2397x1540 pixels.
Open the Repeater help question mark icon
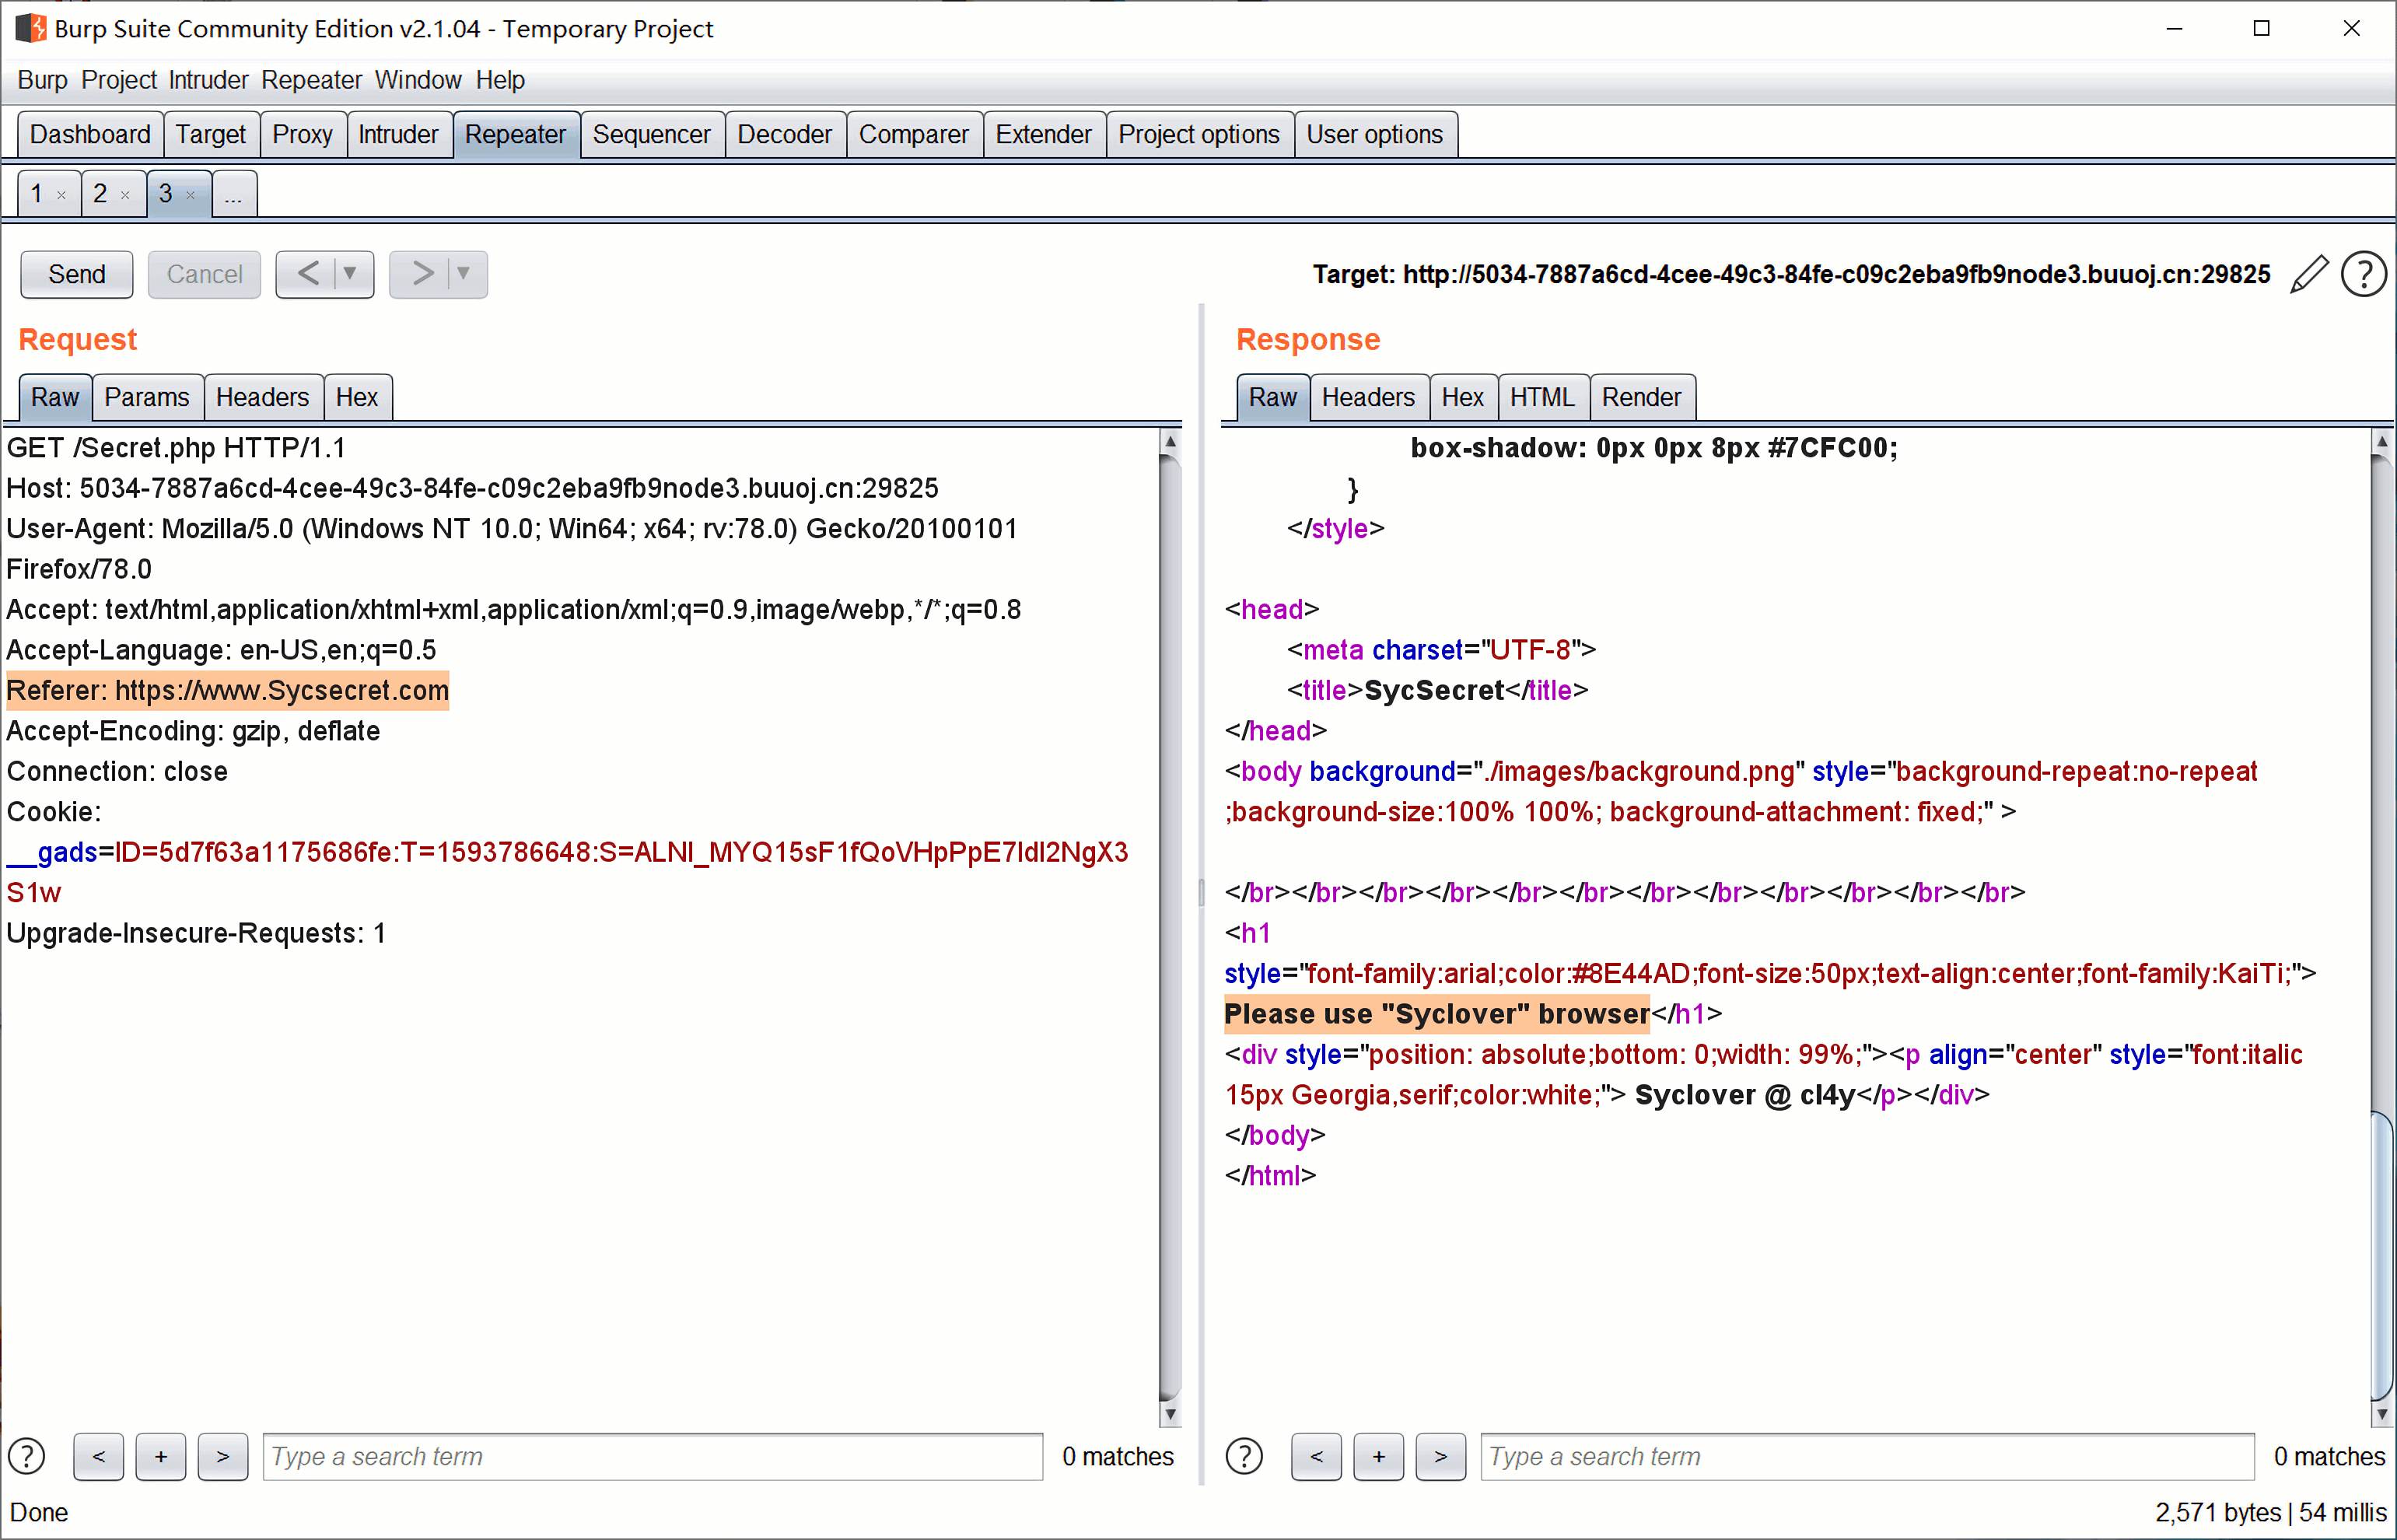click(2364, 274)
